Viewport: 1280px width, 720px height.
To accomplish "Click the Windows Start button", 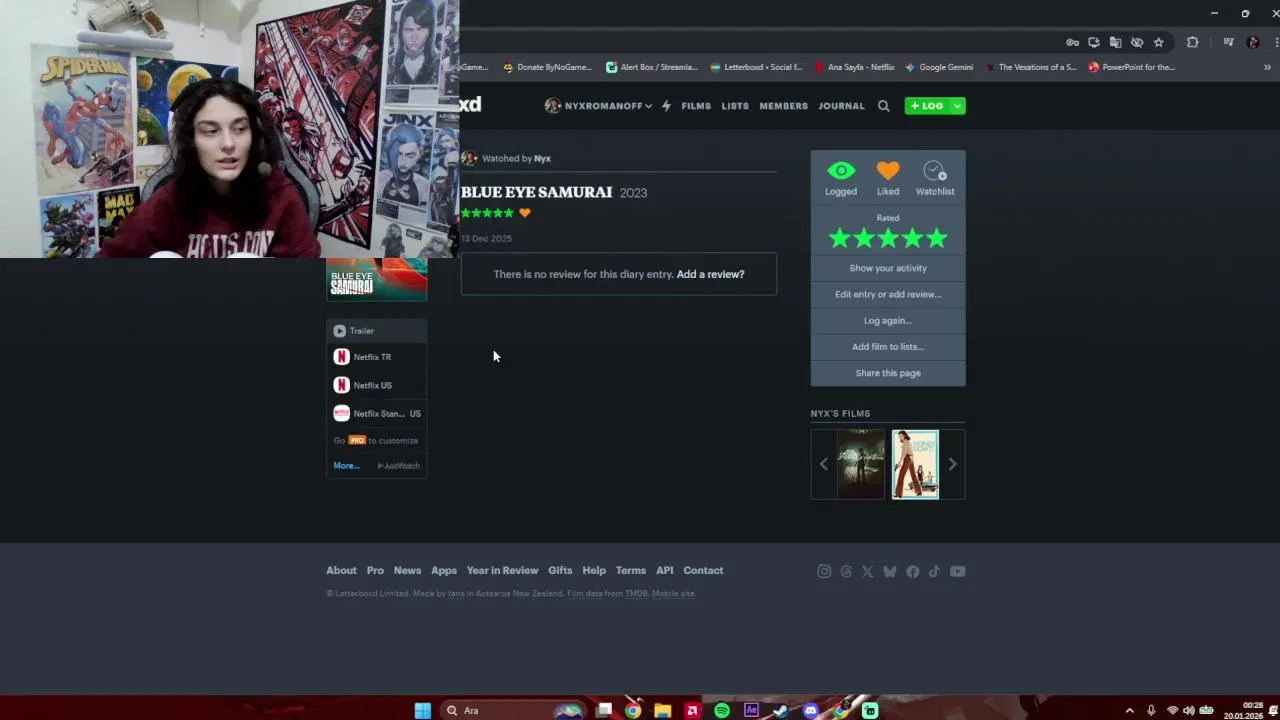I will [423, 710].
